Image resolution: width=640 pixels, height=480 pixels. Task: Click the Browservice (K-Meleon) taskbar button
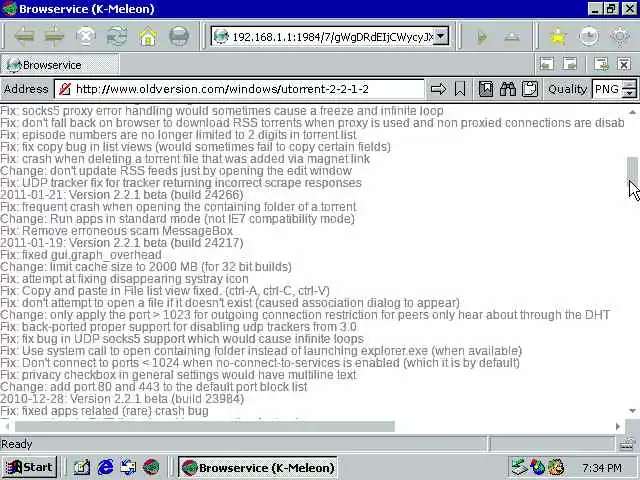coord(258,467)
